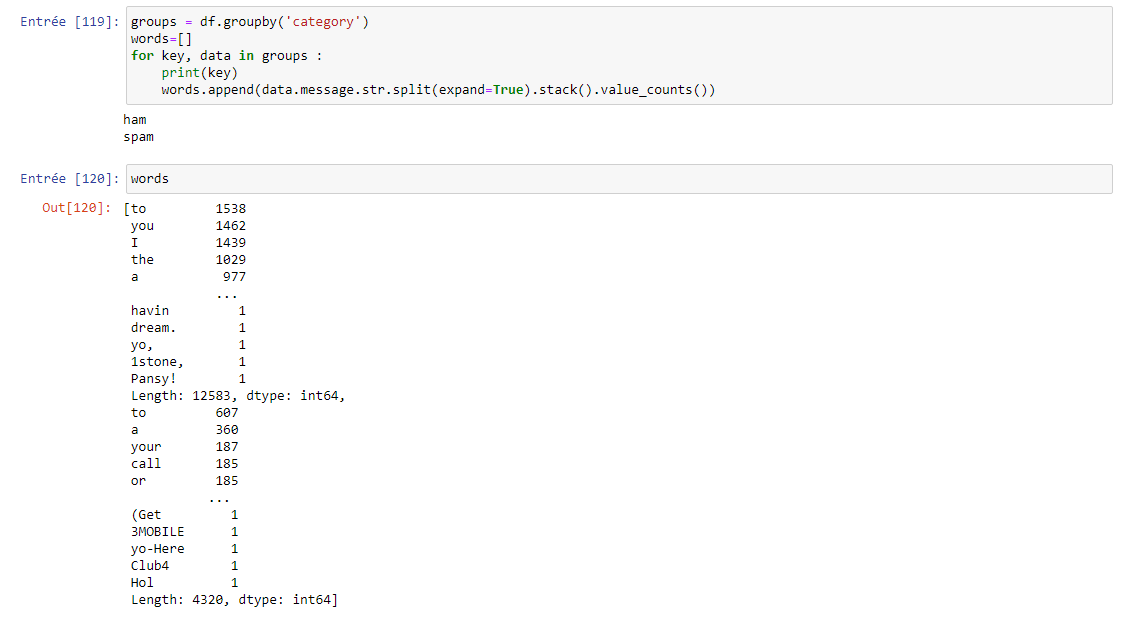Click the 'category' string in the groupby call

[325, 22]
